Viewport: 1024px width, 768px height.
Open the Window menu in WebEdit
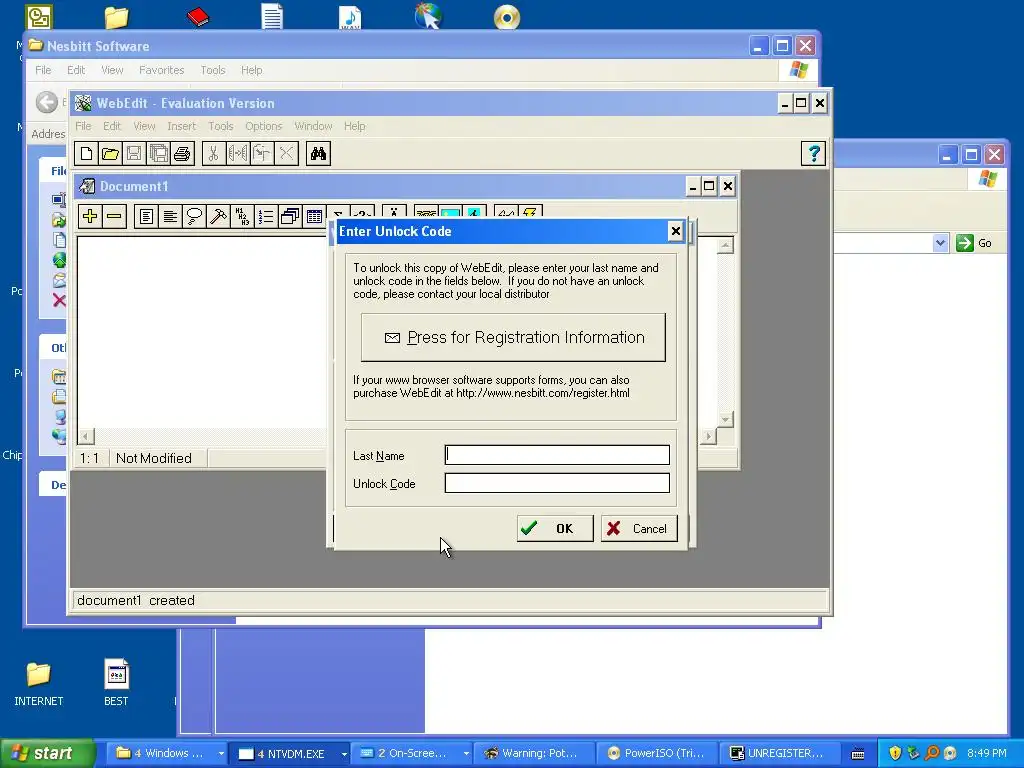(x=313, y=126)
